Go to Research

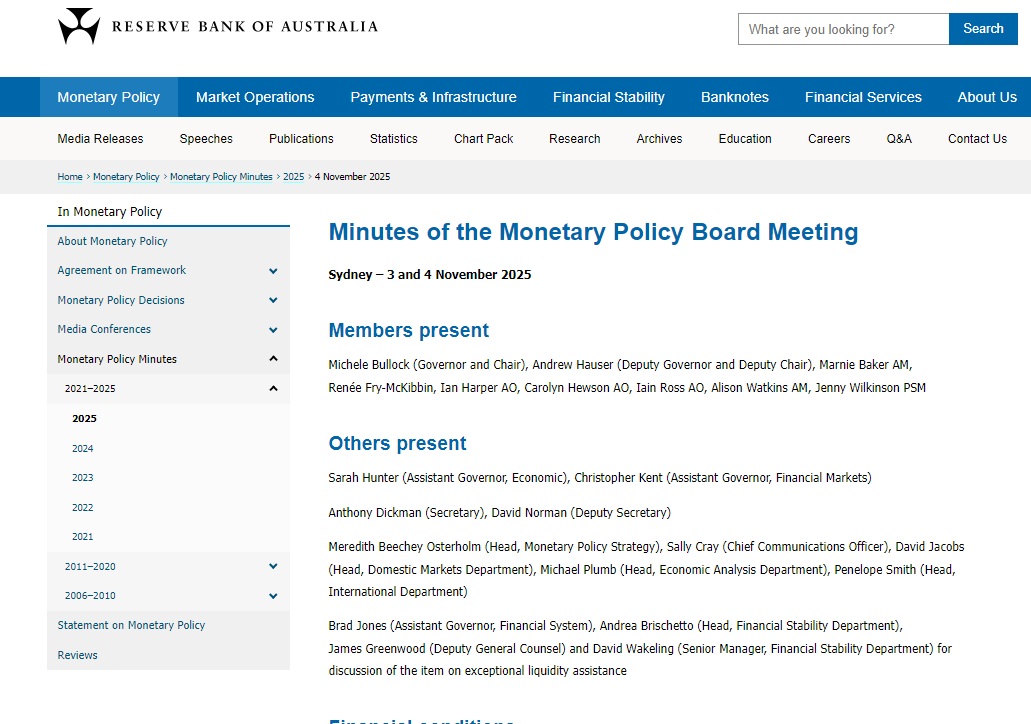(x=575, y=139)
